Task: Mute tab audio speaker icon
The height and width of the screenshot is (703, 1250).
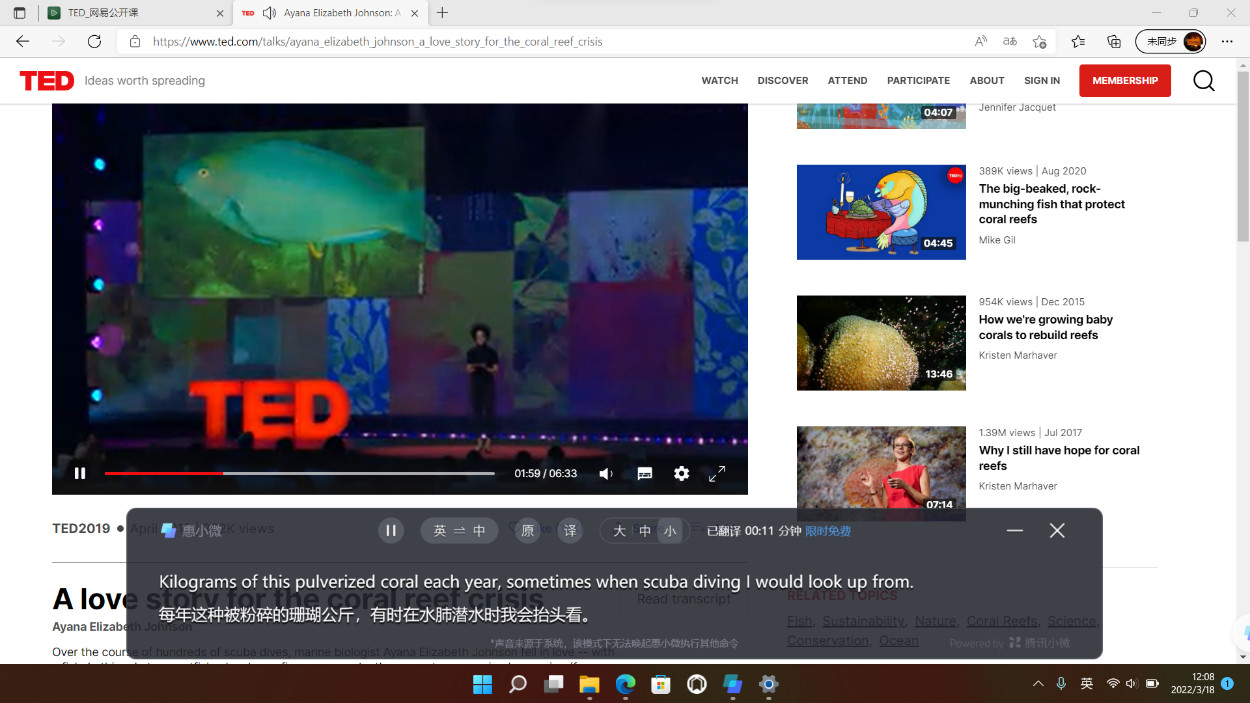Action: pos(269,13)
